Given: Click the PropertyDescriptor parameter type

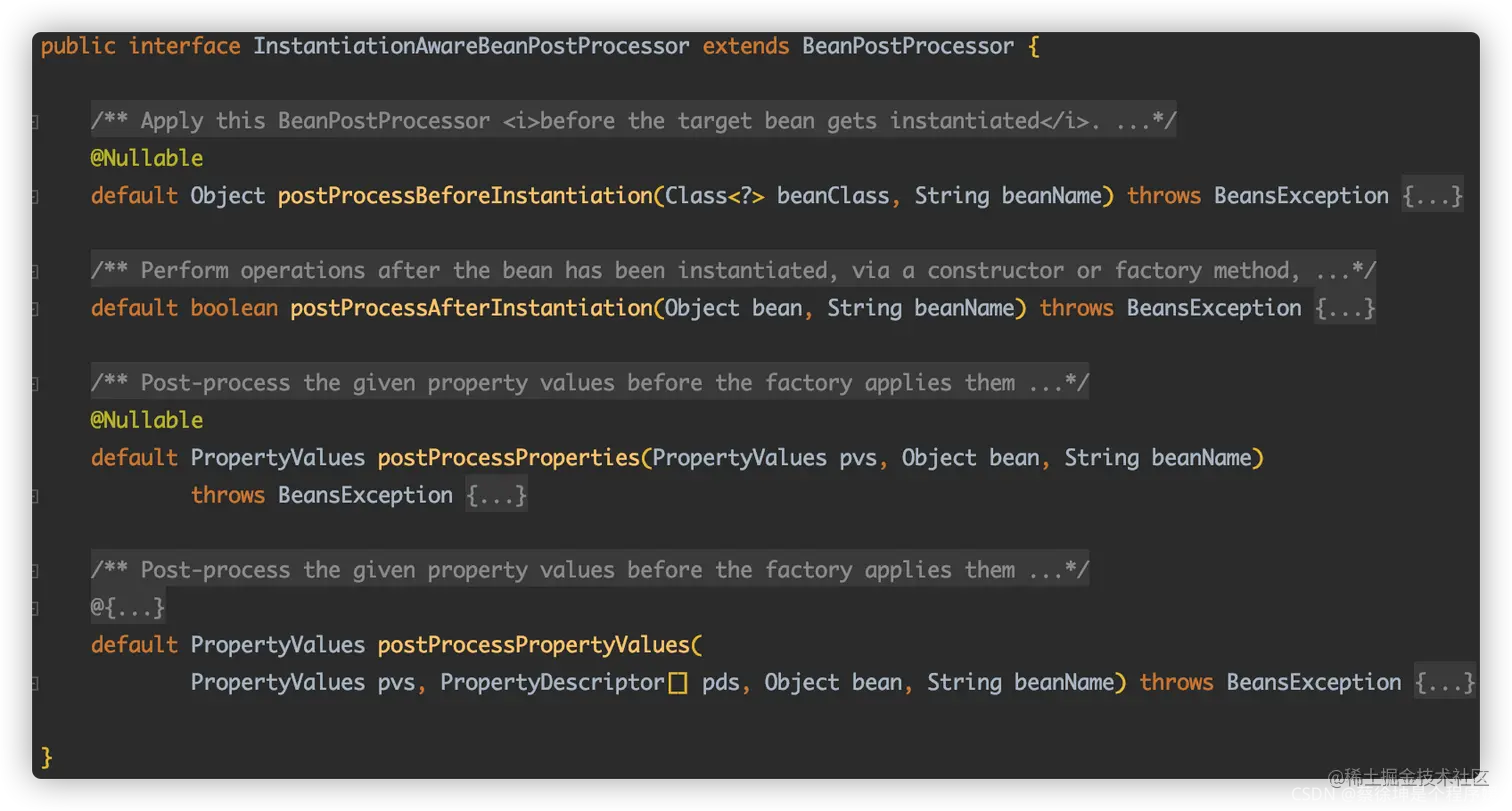Looking at the screenshot, I should point(552,682).
